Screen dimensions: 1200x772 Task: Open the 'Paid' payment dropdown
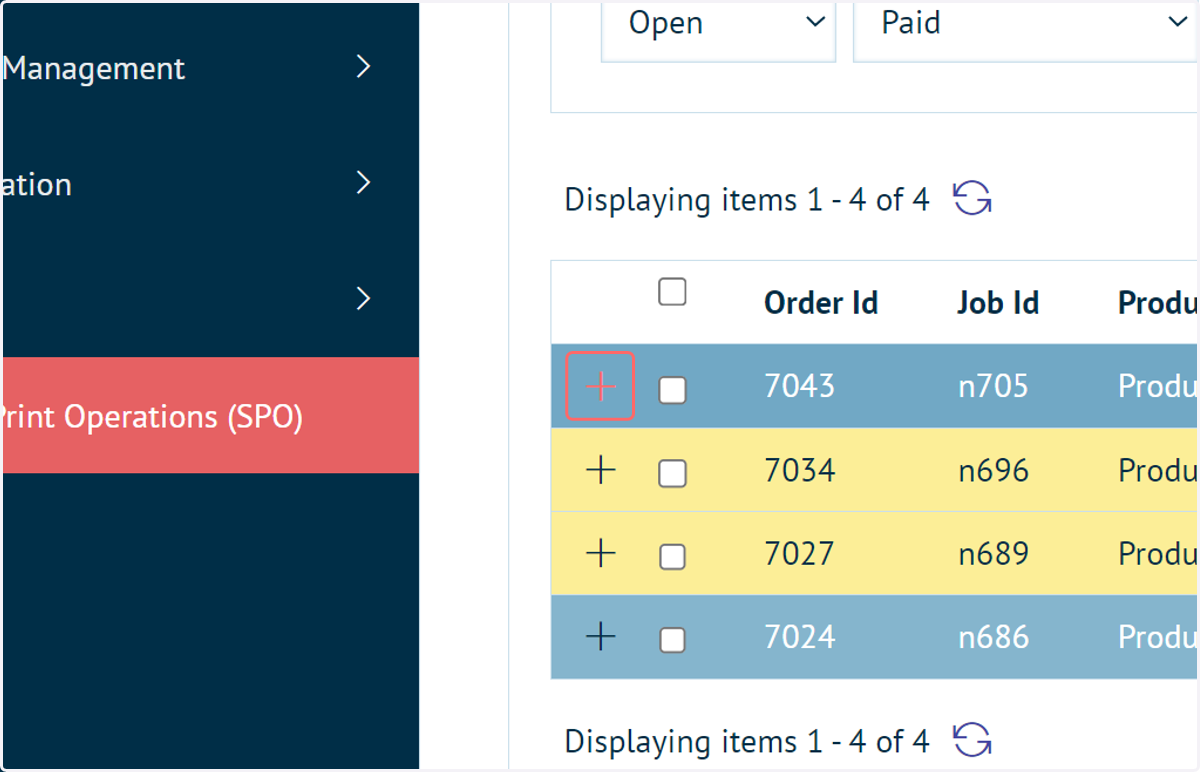tap(1025, 26)
